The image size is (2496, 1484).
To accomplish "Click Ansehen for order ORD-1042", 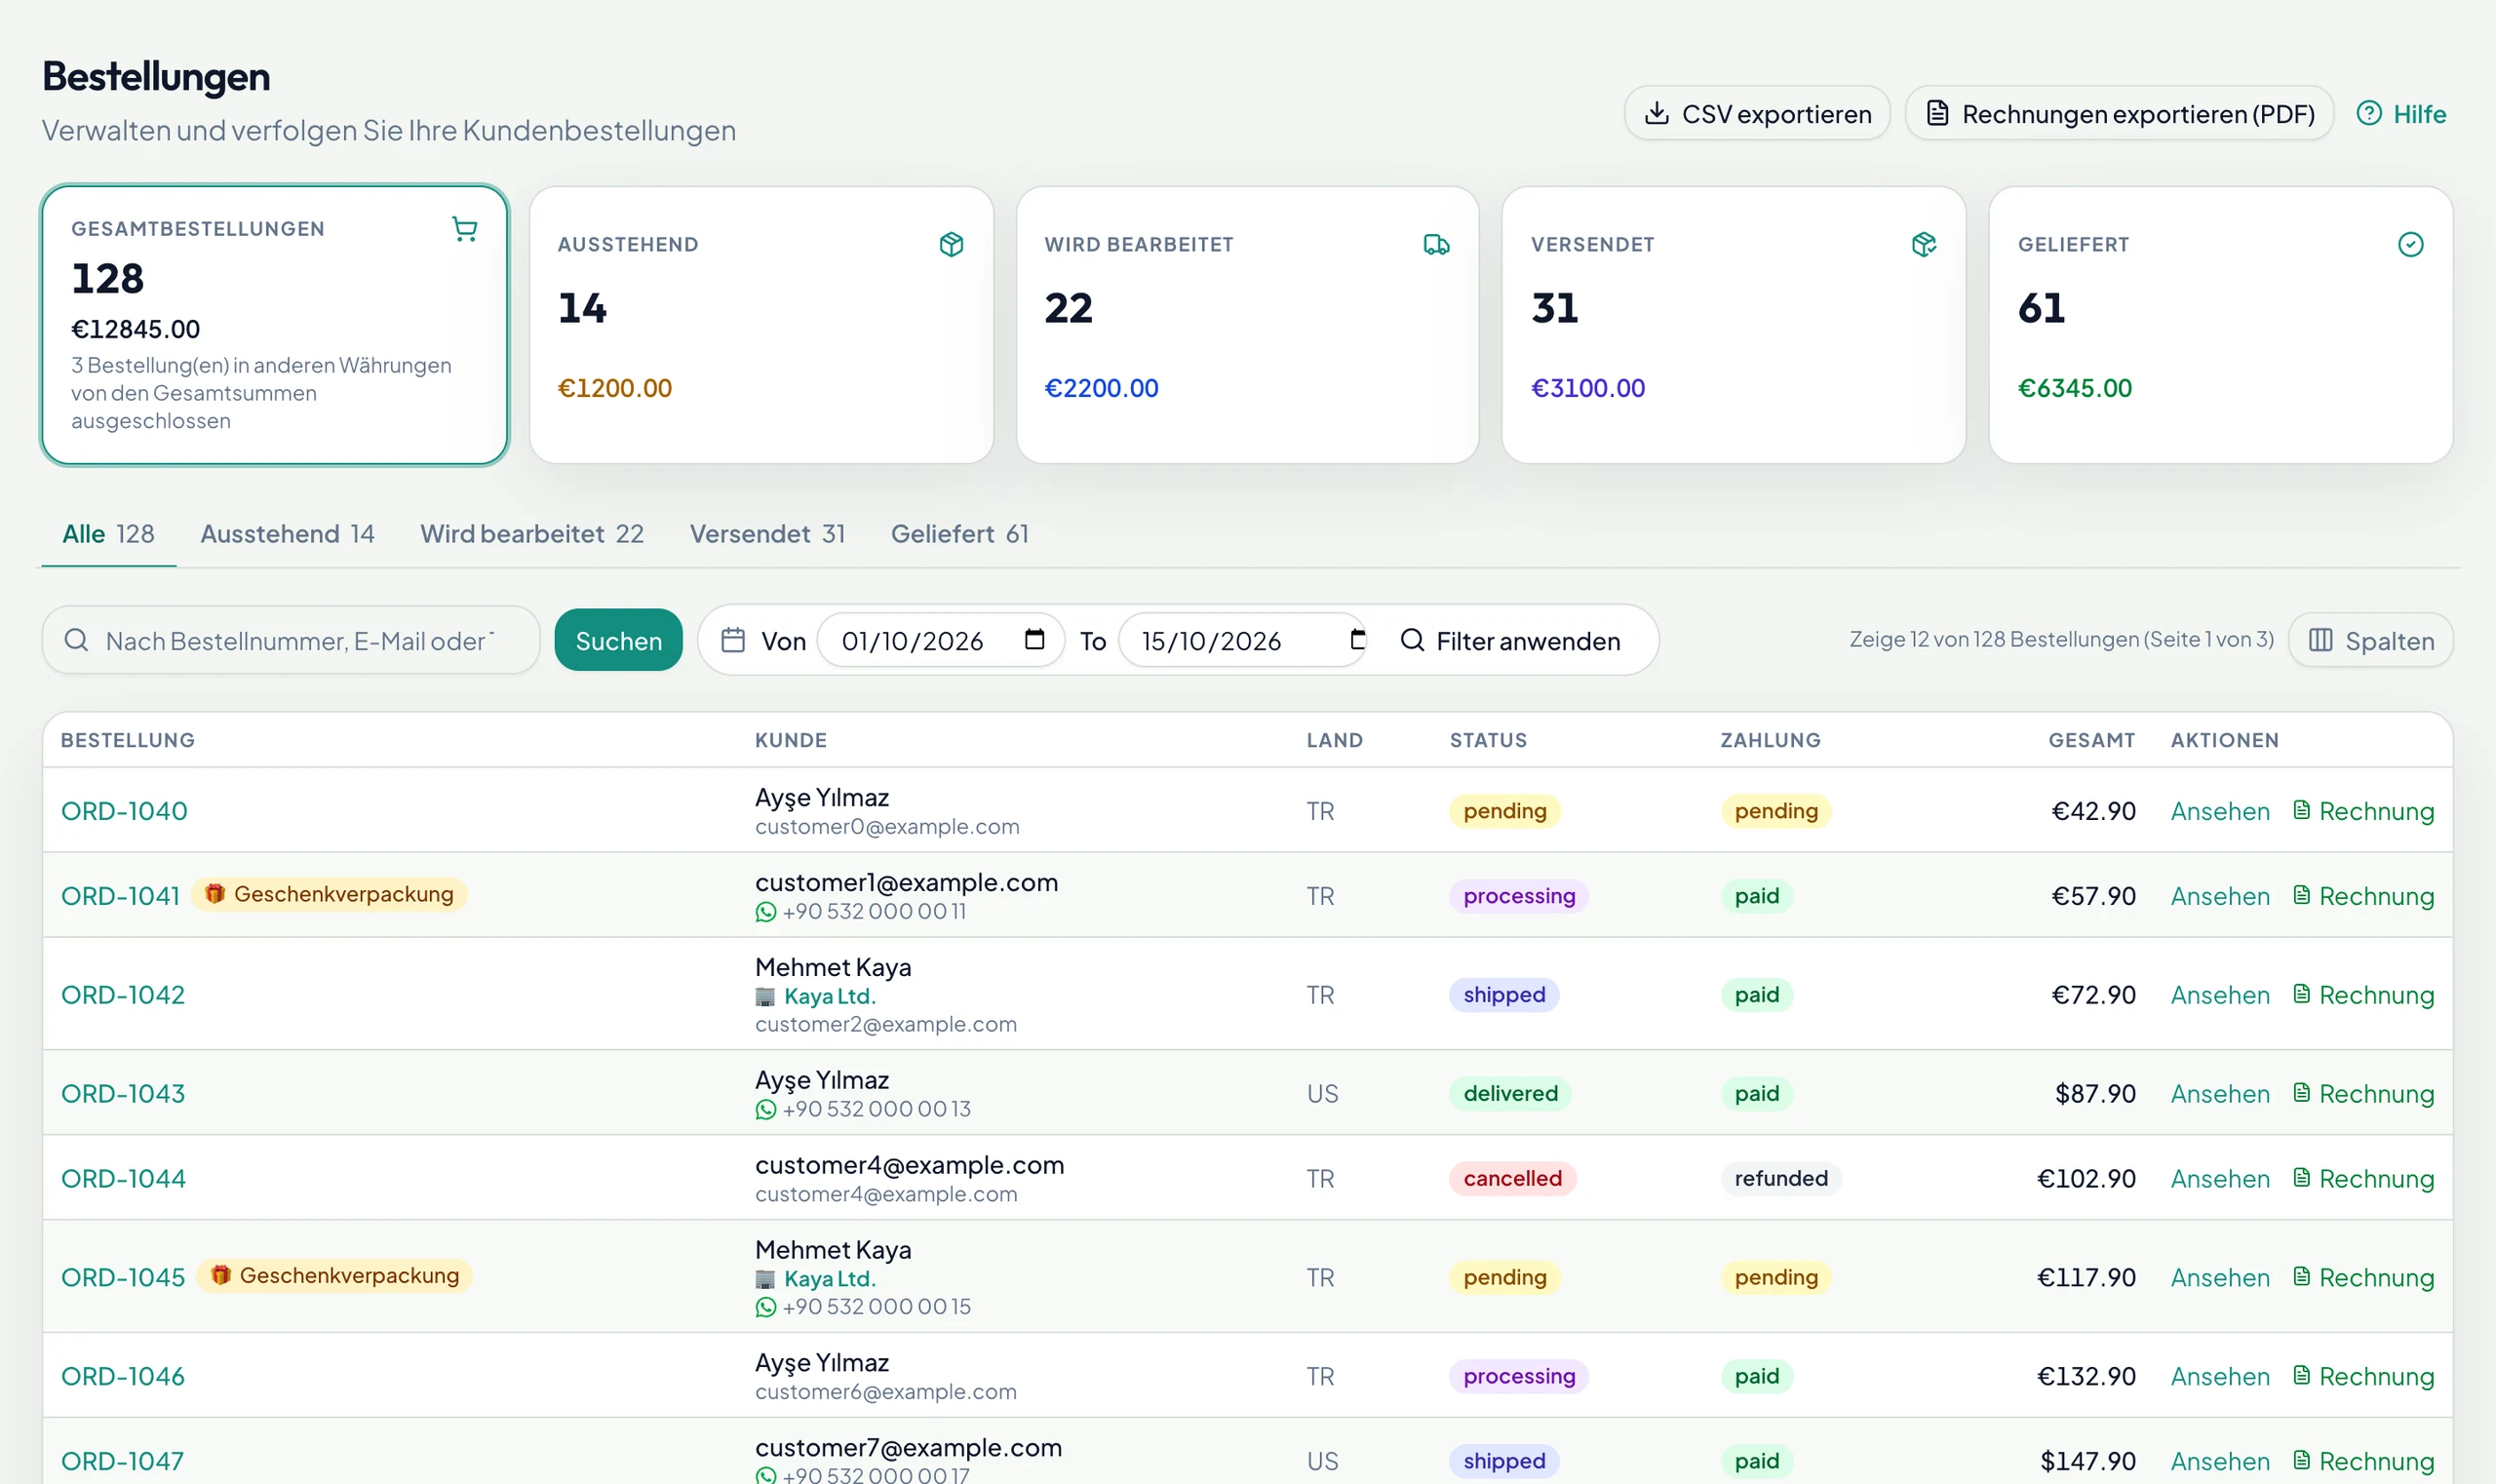I will click(2220, 995).
